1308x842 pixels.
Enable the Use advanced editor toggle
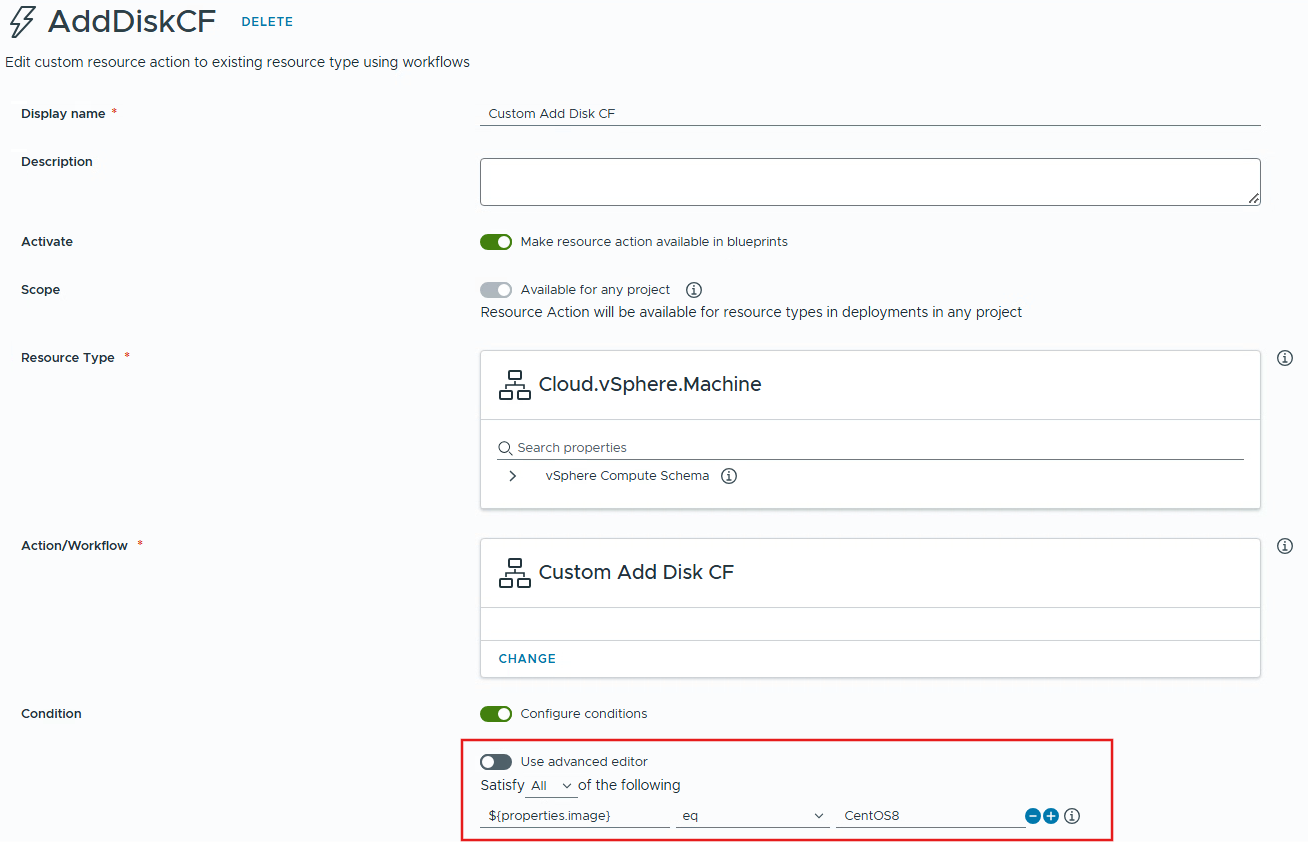(496, 762)
